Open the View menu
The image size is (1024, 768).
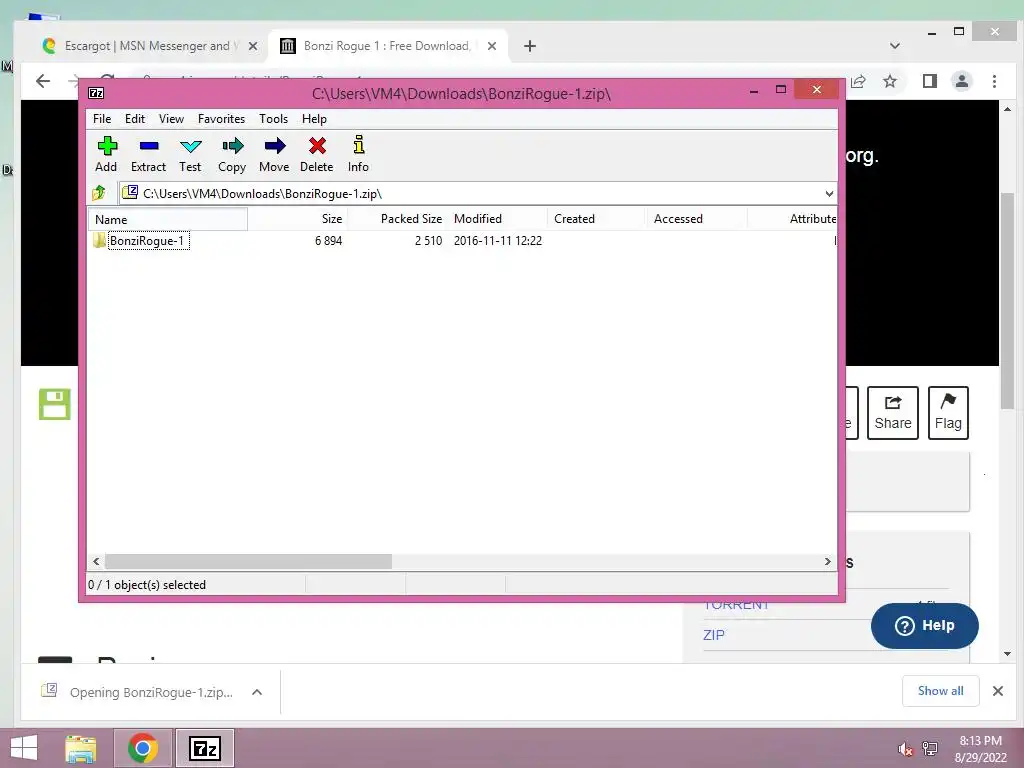pyautogui.click(x=171, y=119)
